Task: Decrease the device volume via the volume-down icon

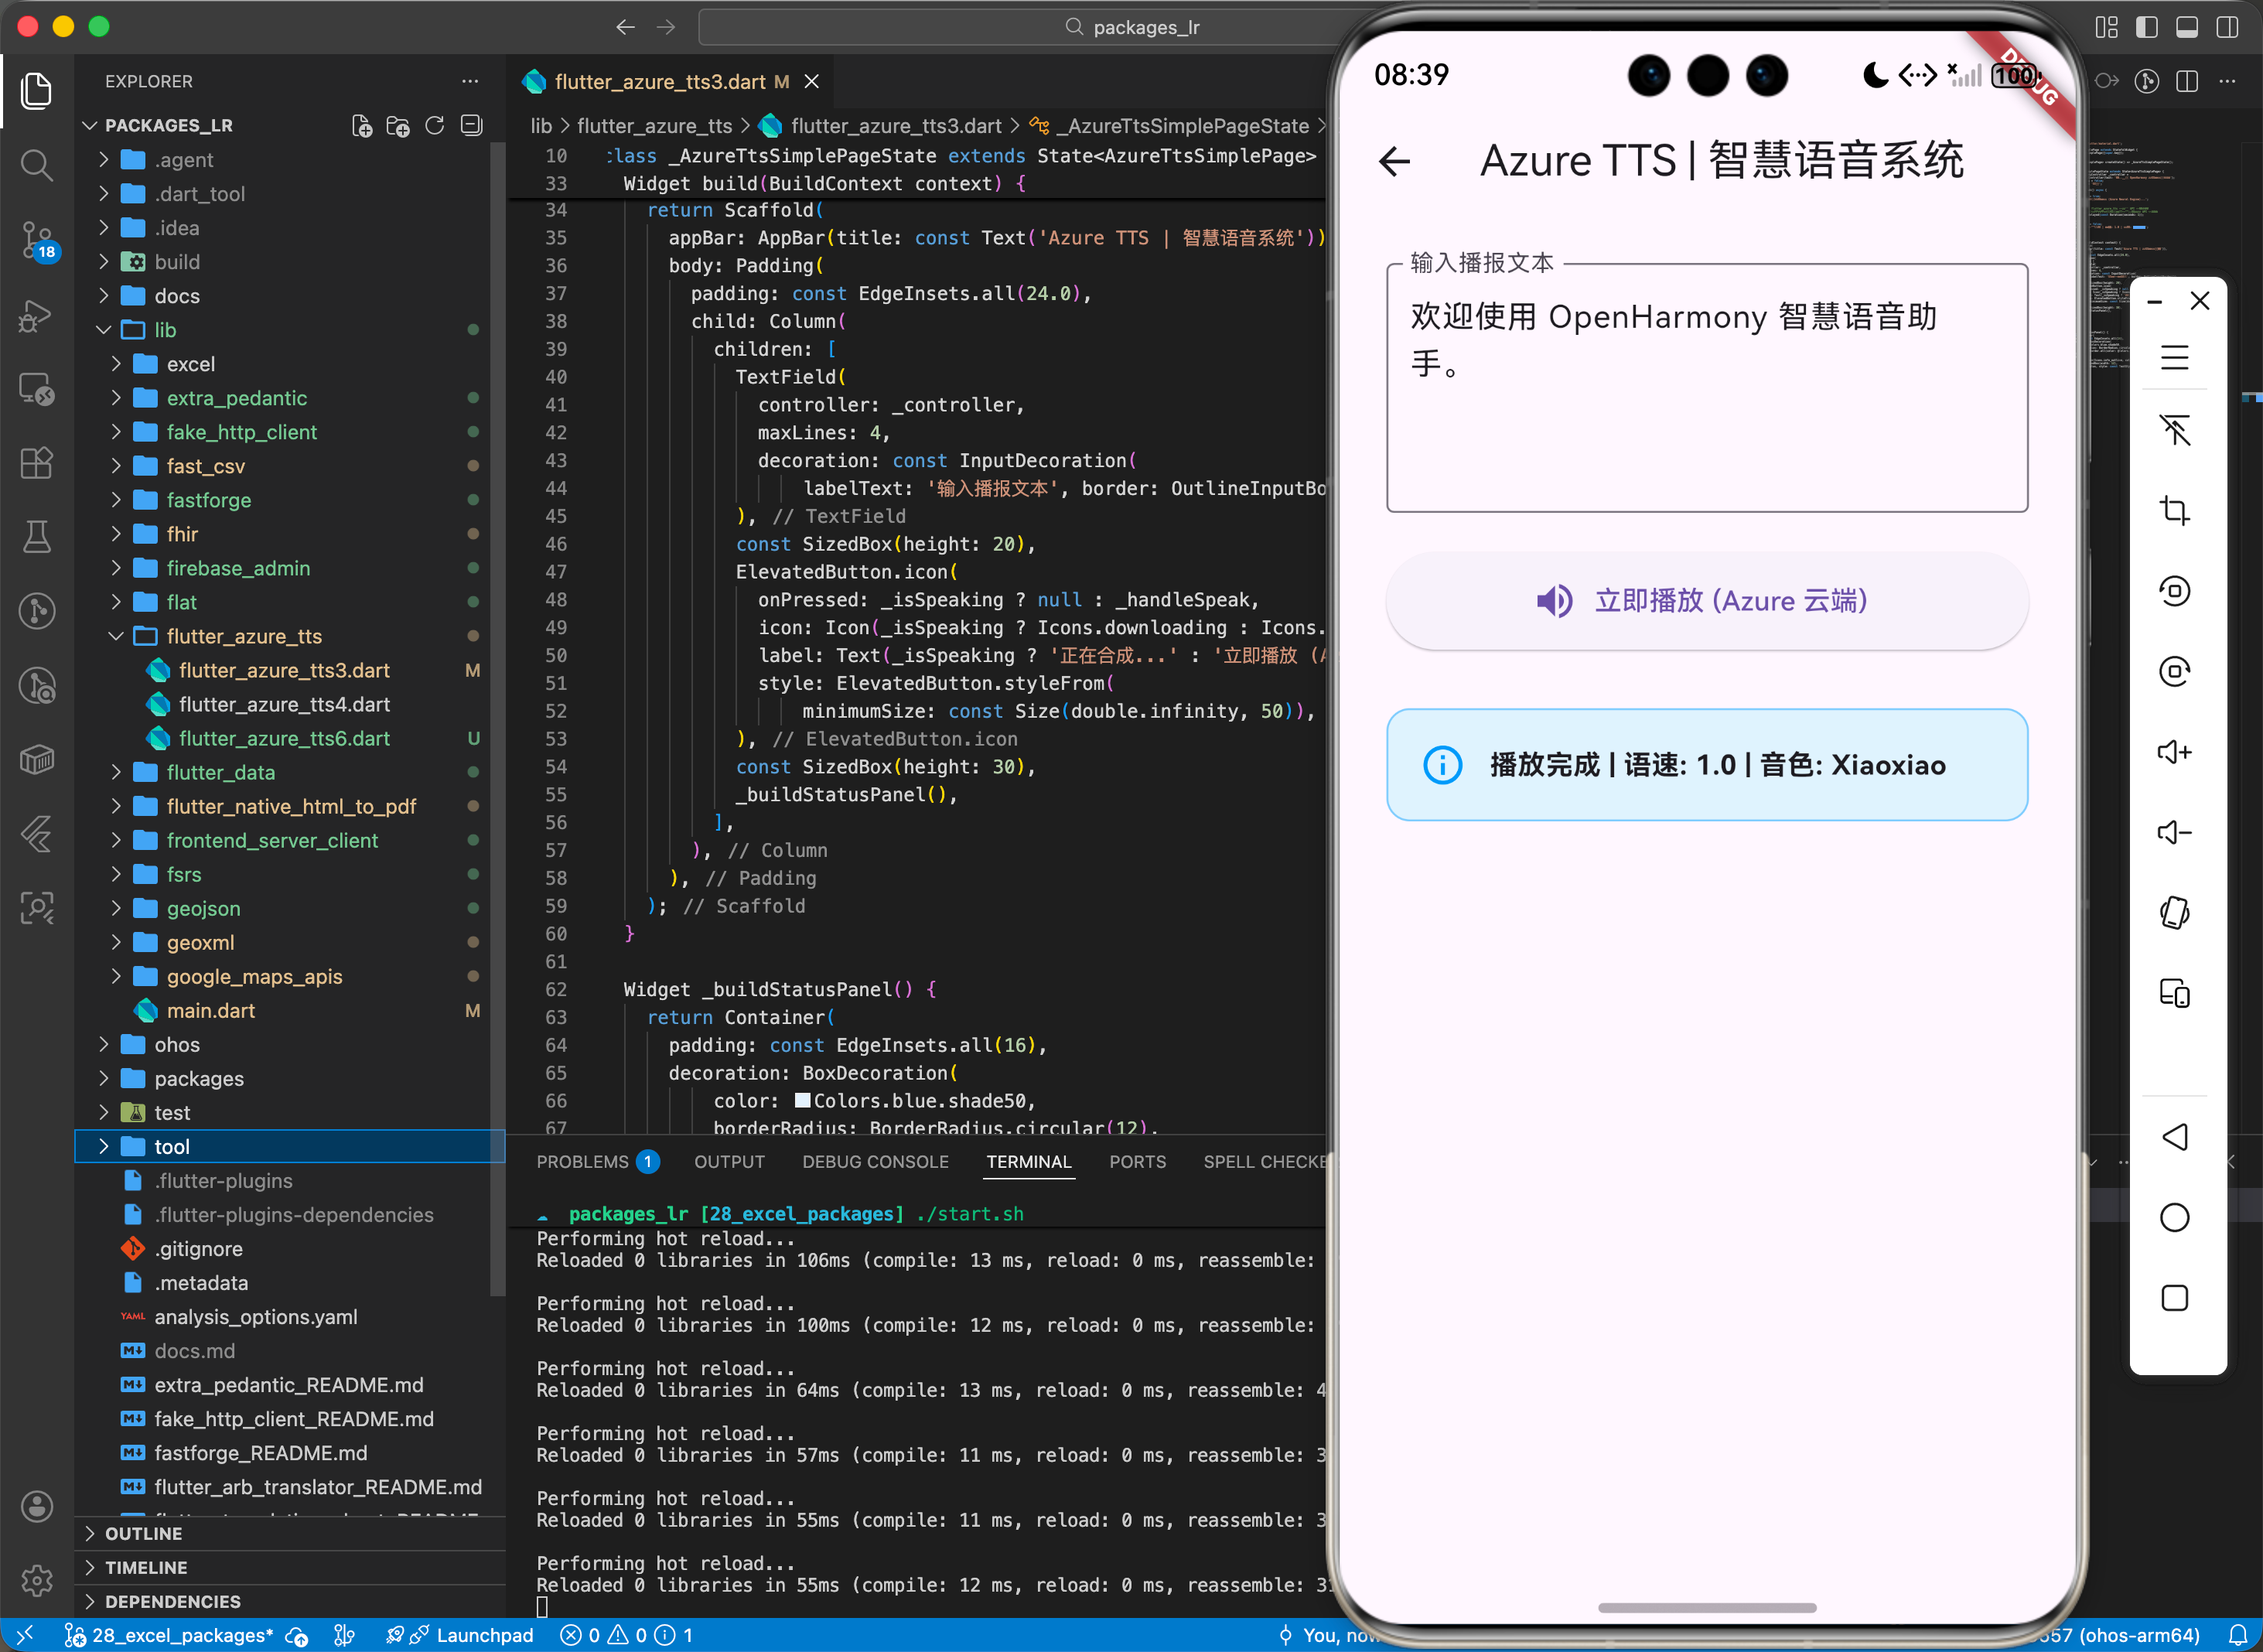Action: [2175, 832]
